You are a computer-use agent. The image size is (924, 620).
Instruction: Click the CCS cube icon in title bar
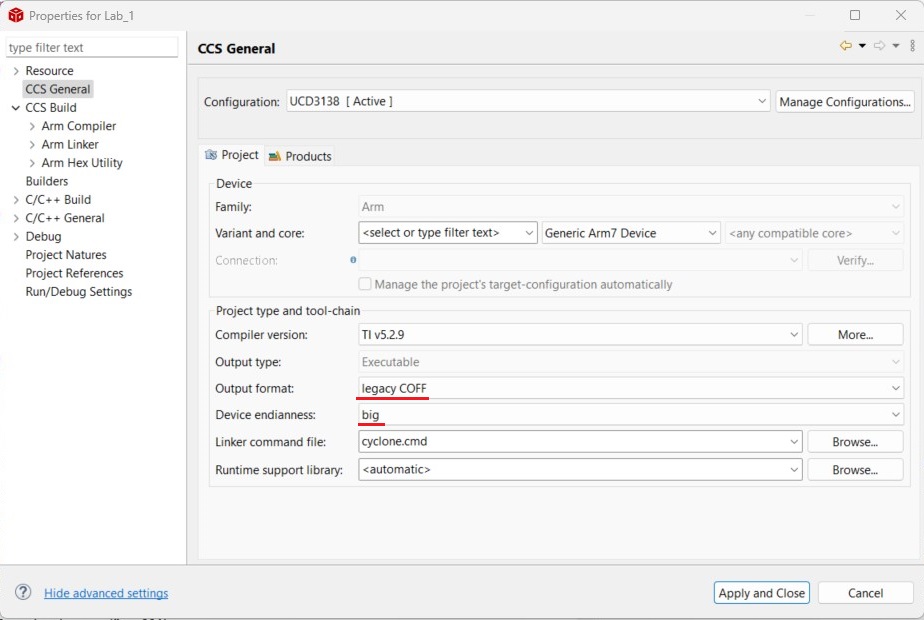tap(15, 15)
